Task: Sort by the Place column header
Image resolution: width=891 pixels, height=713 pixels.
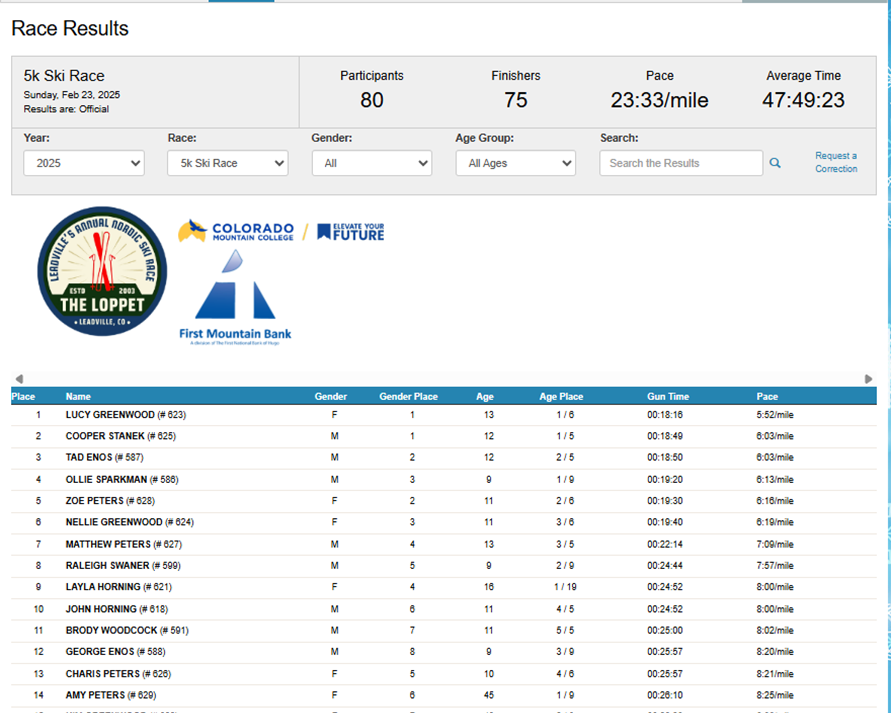Action: point(23,397)
